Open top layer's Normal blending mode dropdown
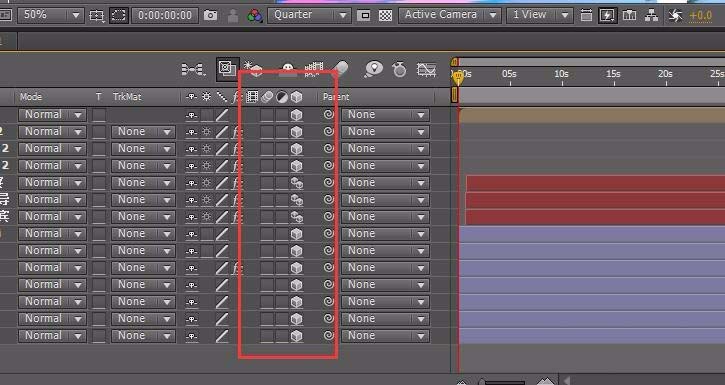Image resolution: width=725 pixels, height=385 pixels. click(52, 115)
